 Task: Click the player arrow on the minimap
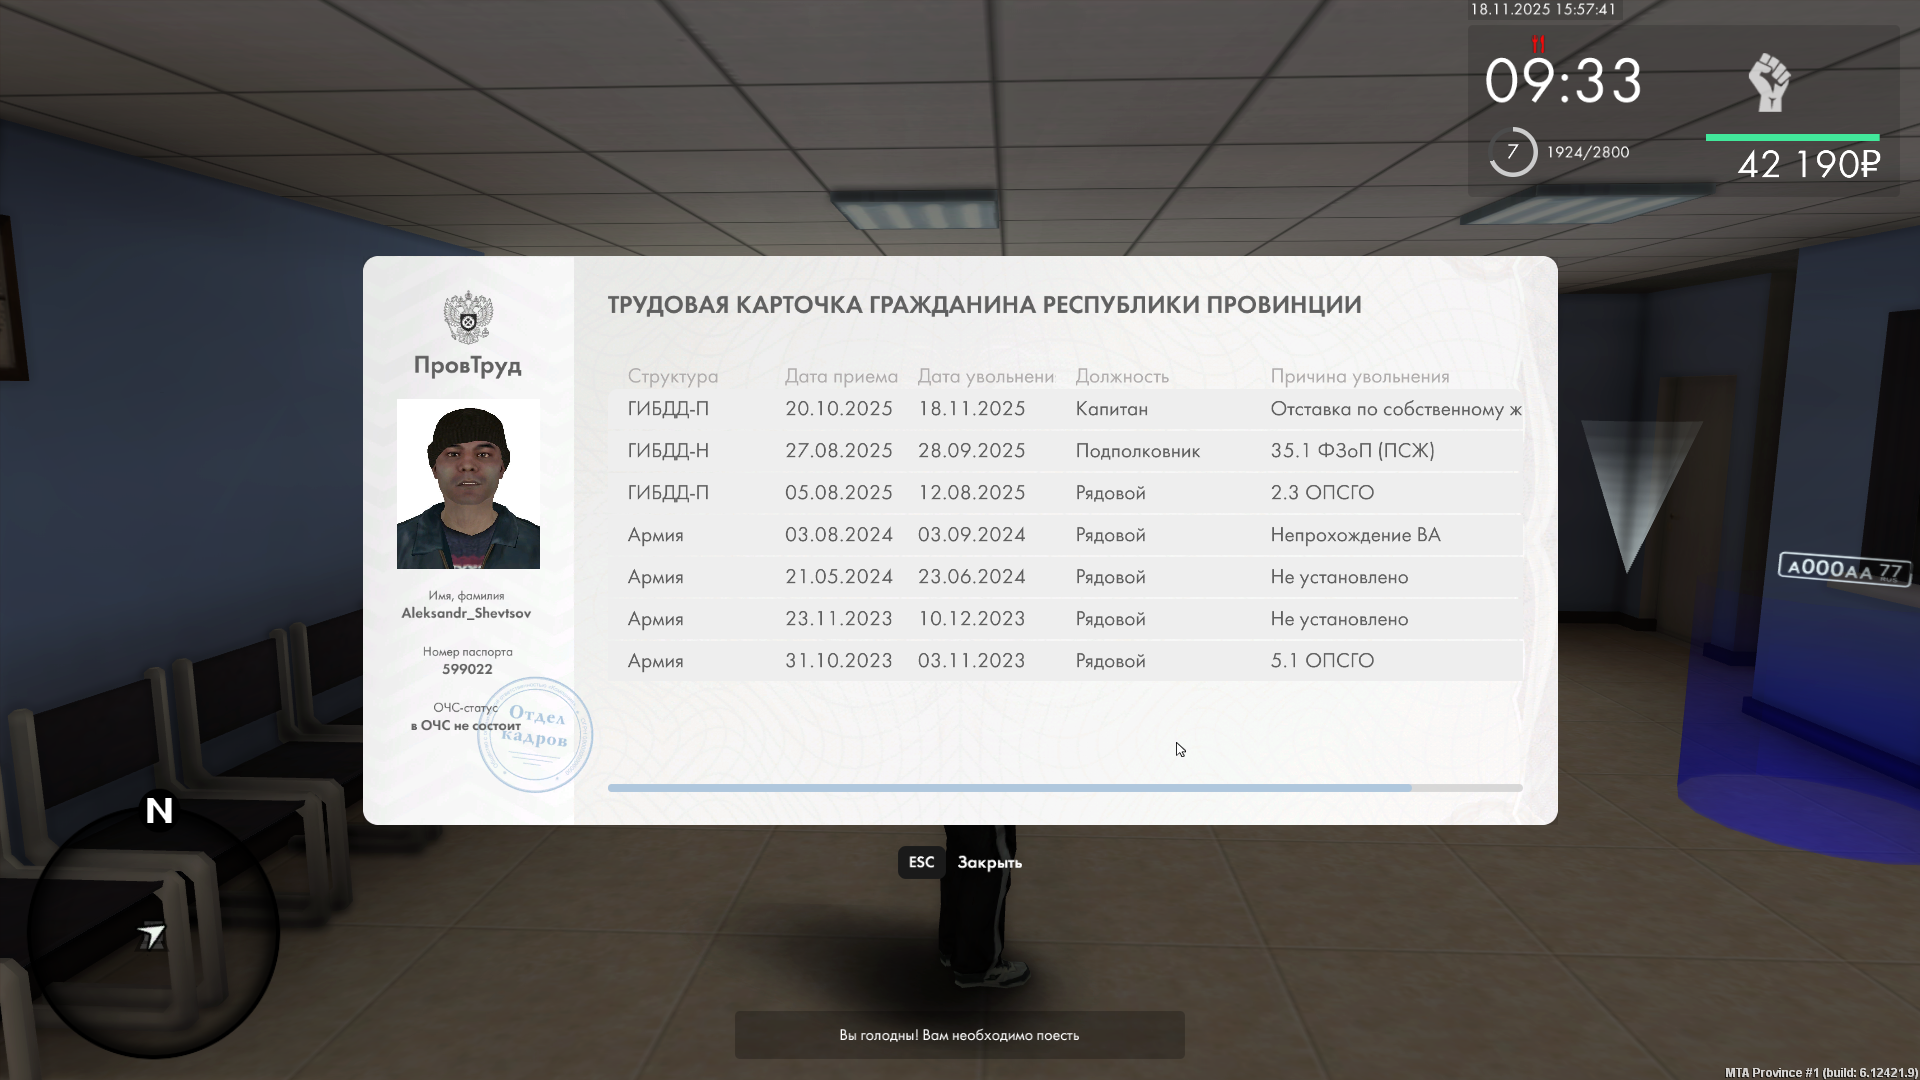pos(151,936)
